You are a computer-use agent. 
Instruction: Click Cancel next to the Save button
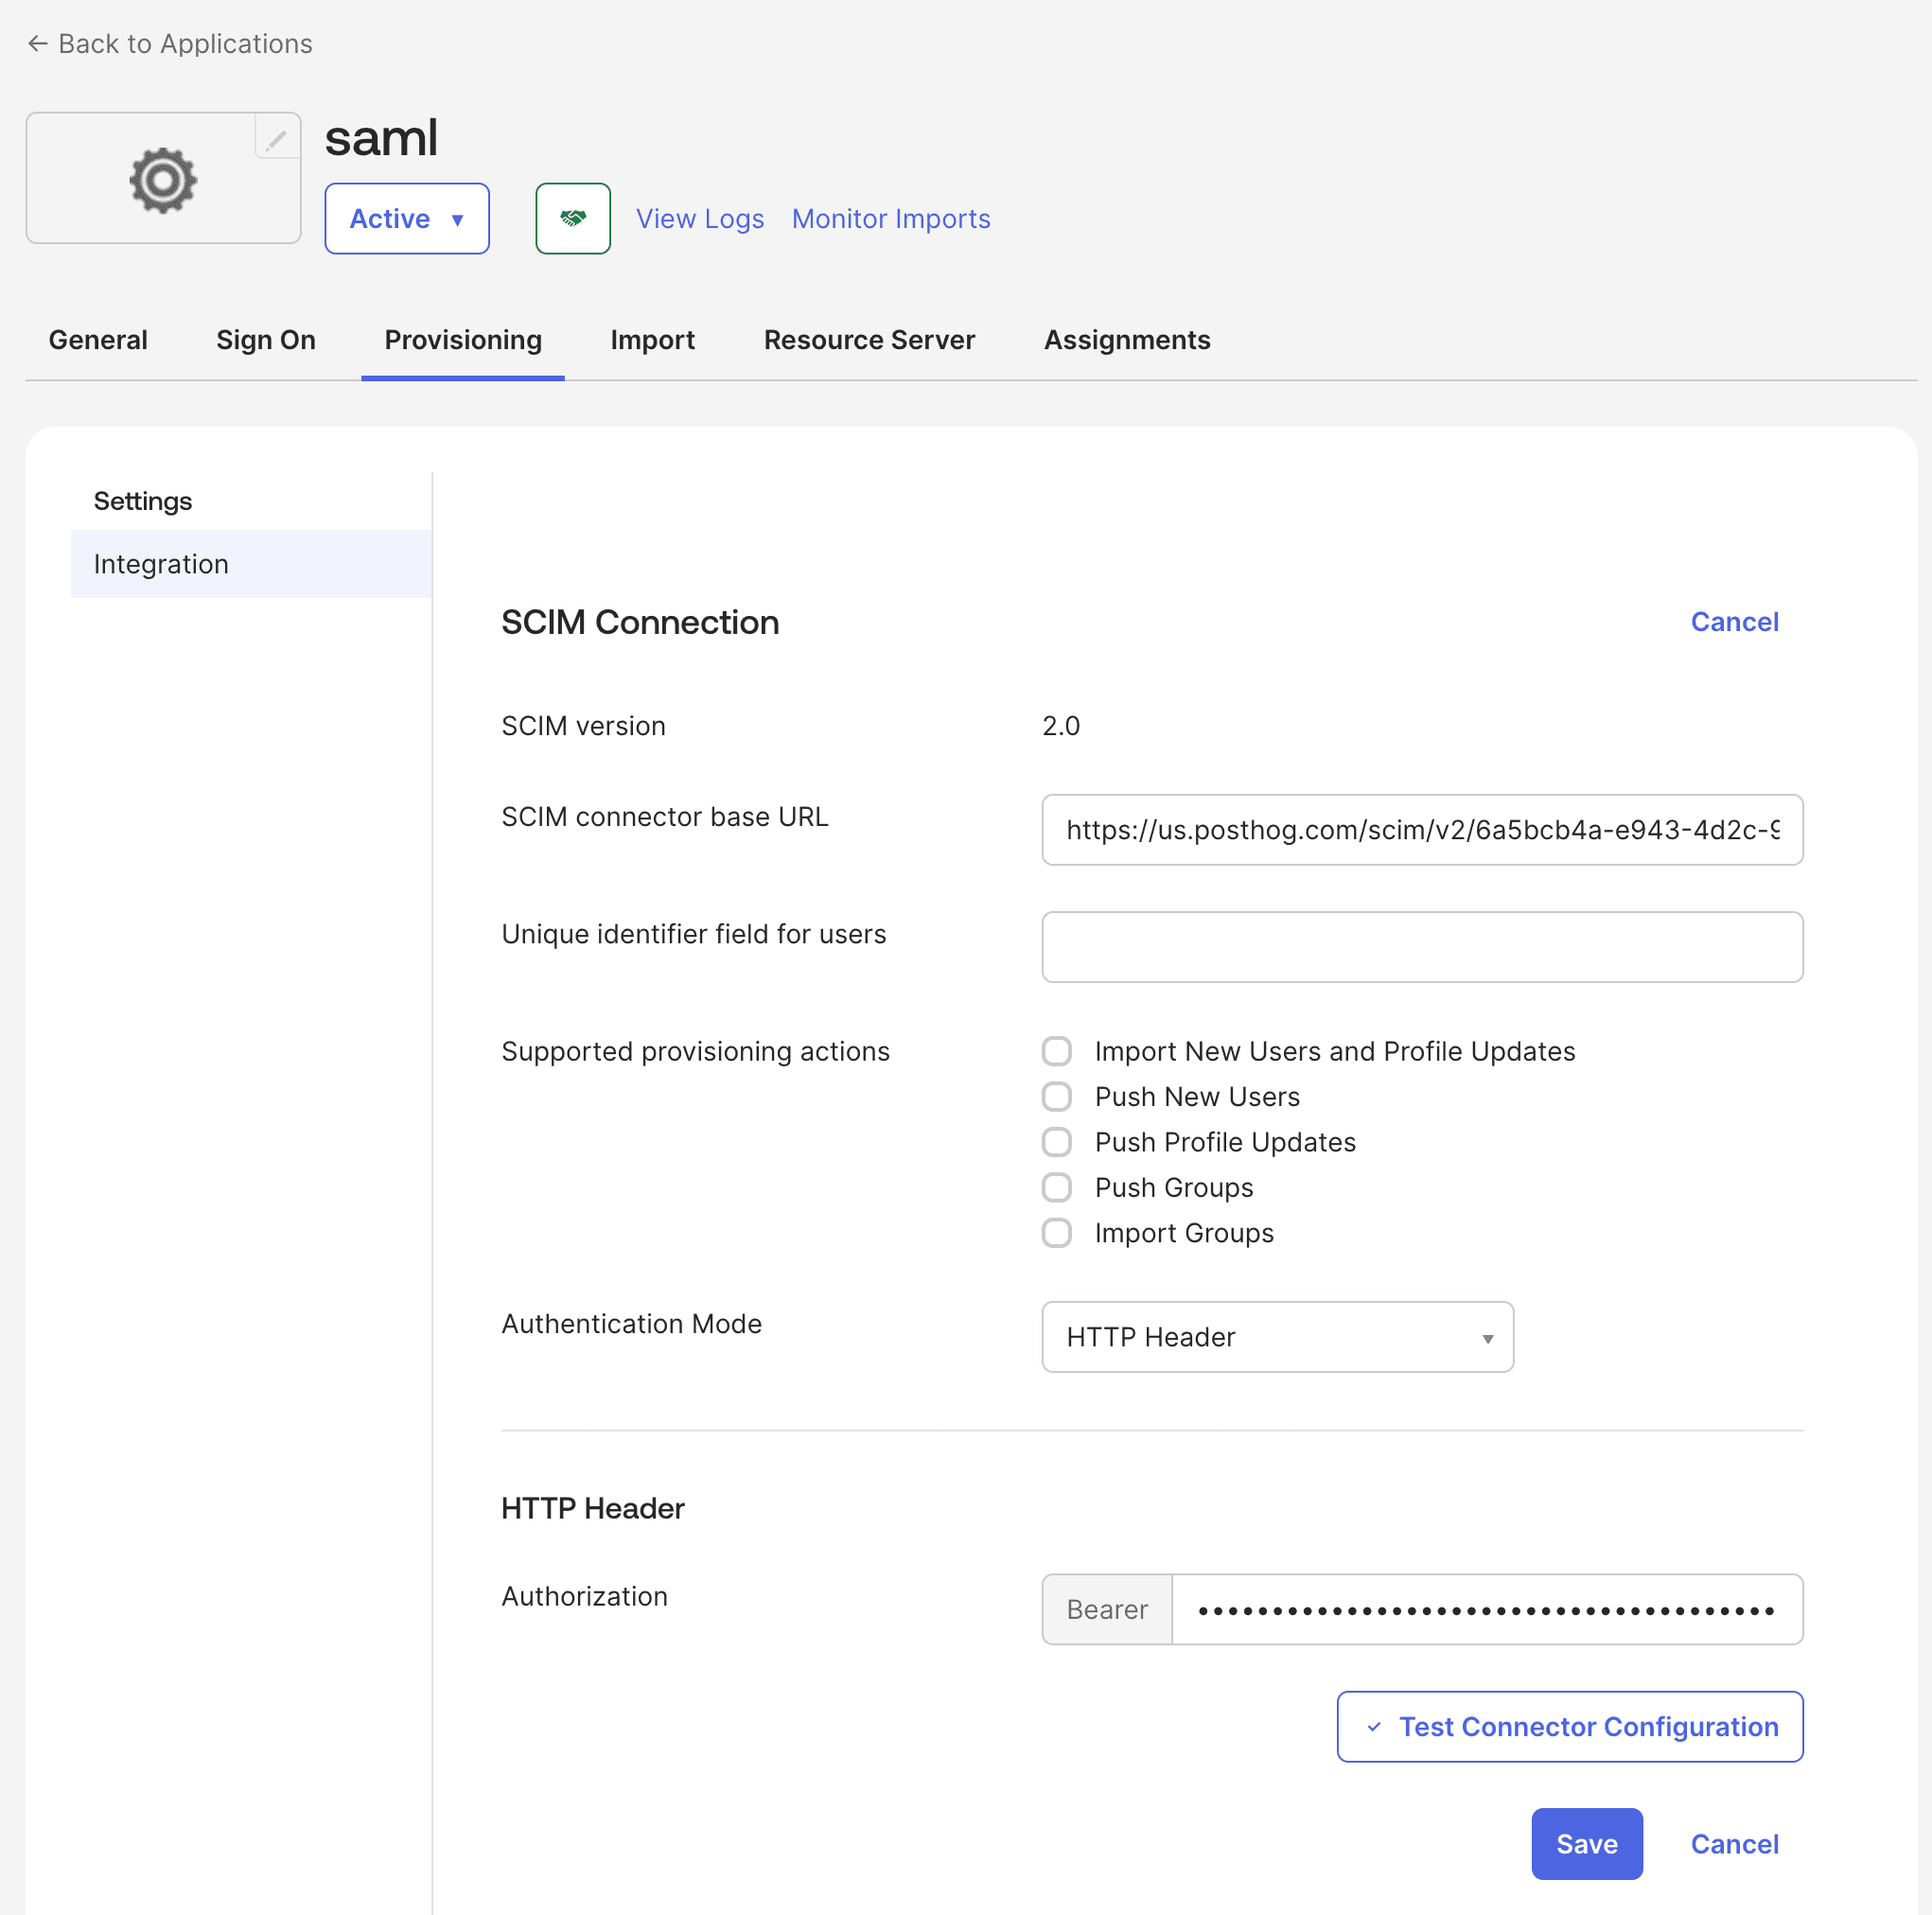tap(1734, 1844)
